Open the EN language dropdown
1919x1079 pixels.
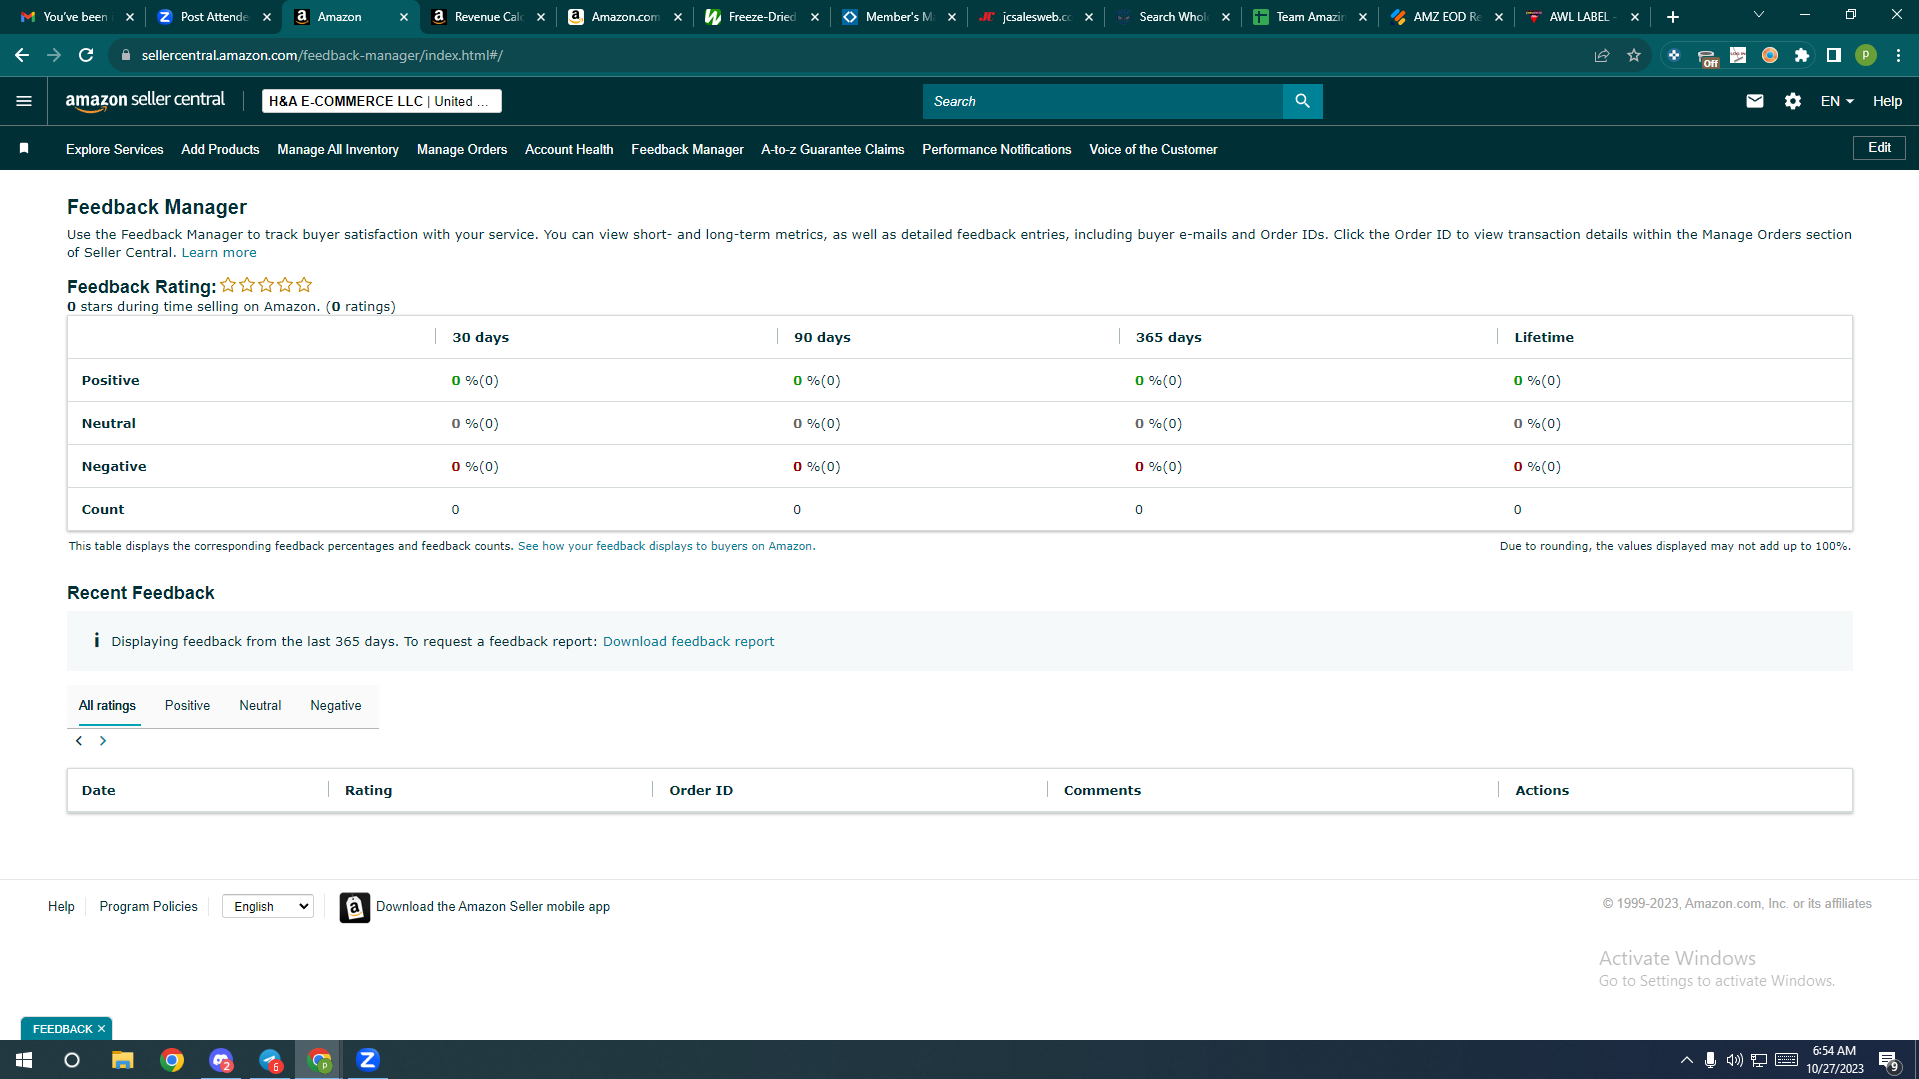[1837, 101]
